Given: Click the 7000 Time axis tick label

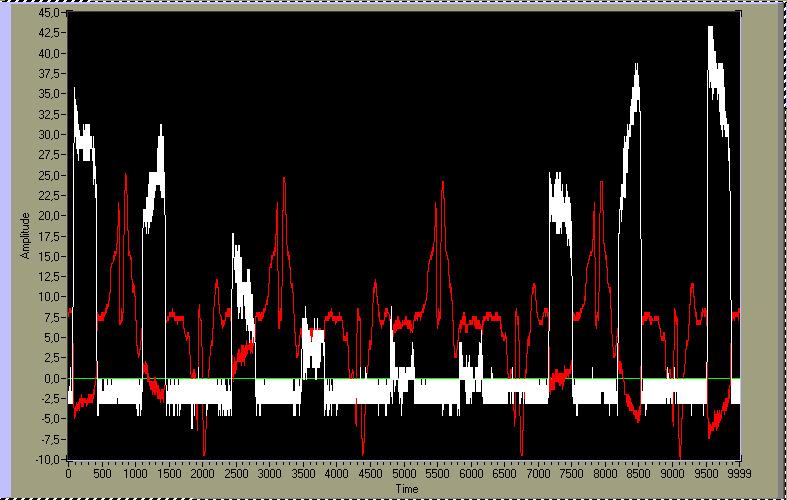Looking at the screenshot, I should click(539, 473).
